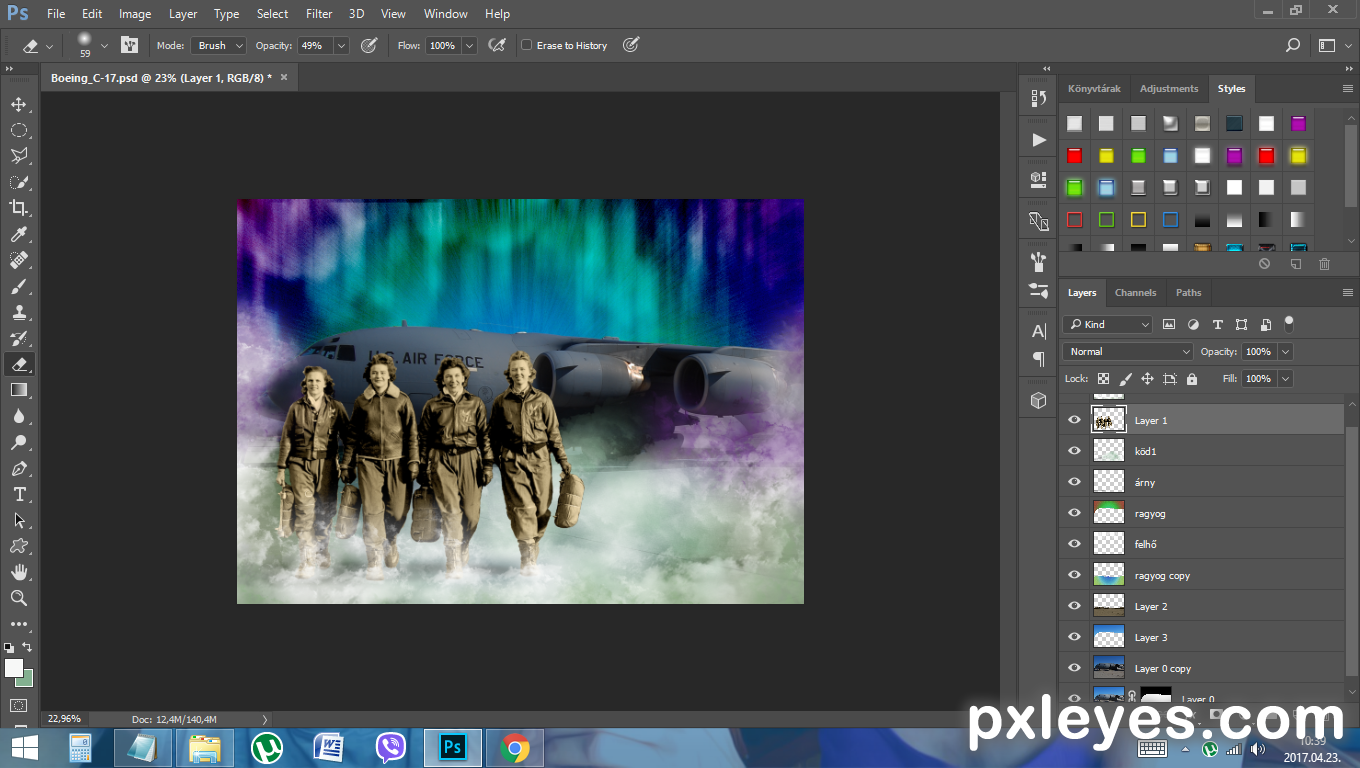
Task: Open Word from the taskbar
Action: (329, 748)
